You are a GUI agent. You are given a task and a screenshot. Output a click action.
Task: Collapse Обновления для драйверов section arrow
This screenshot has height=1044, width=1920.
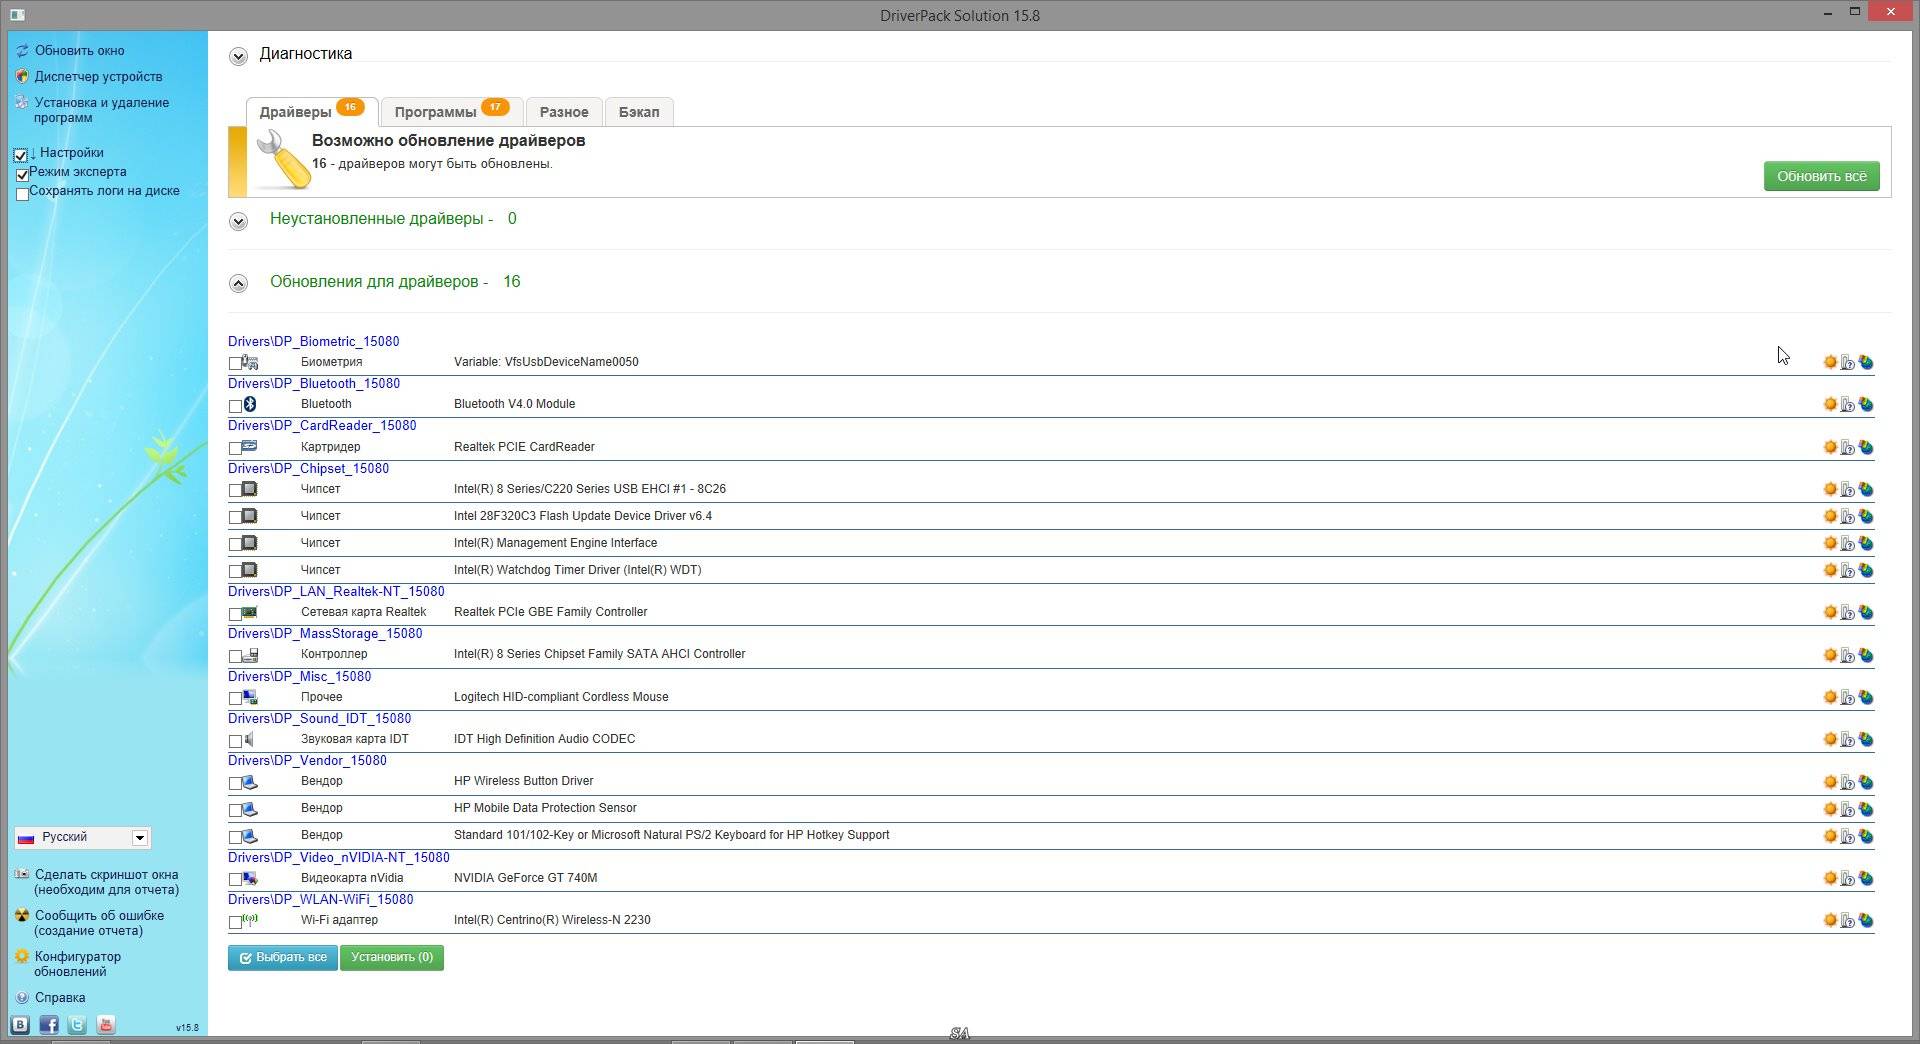(238, 284)
